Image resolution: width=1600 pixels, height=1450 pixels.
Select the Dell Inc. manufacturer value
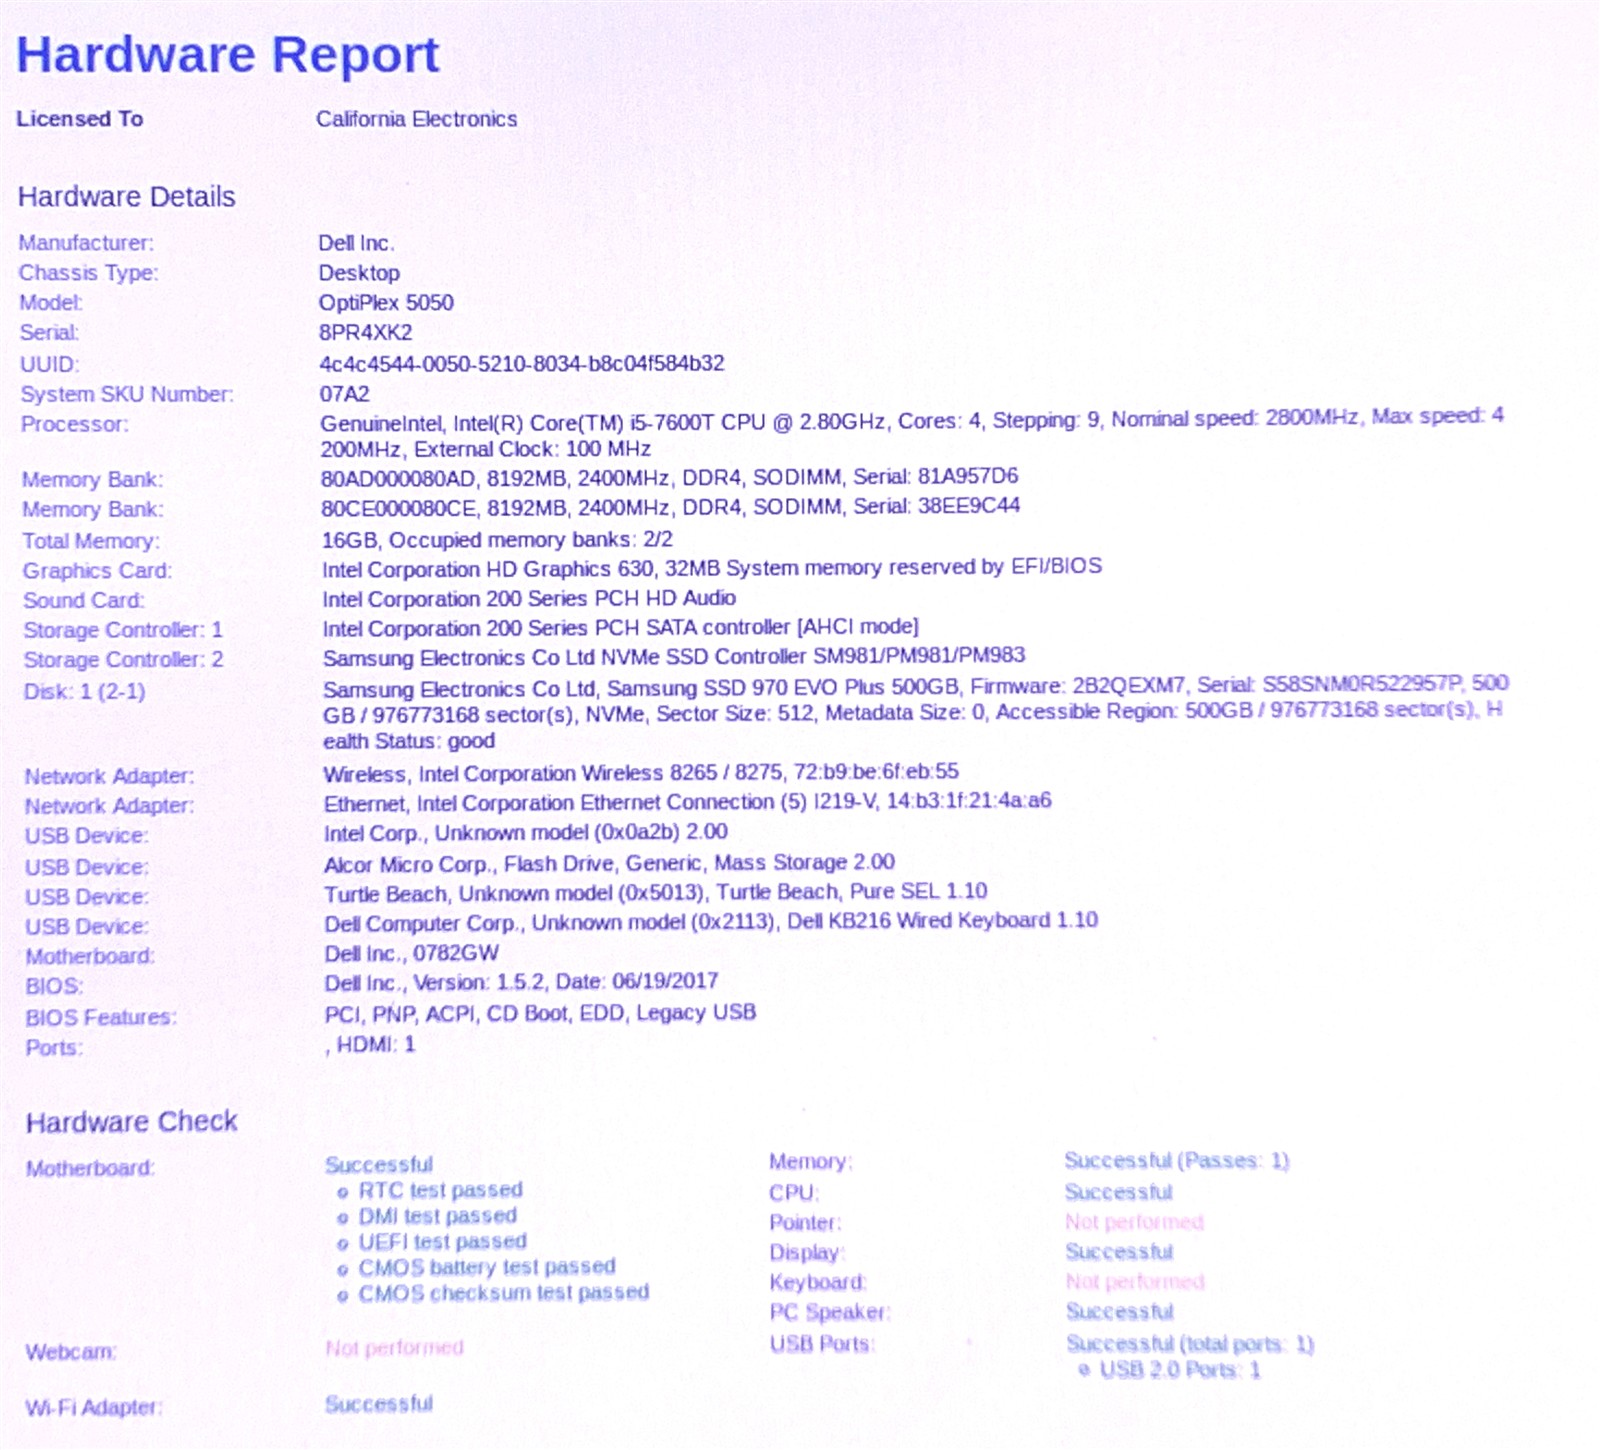click(x=356, y=243)
